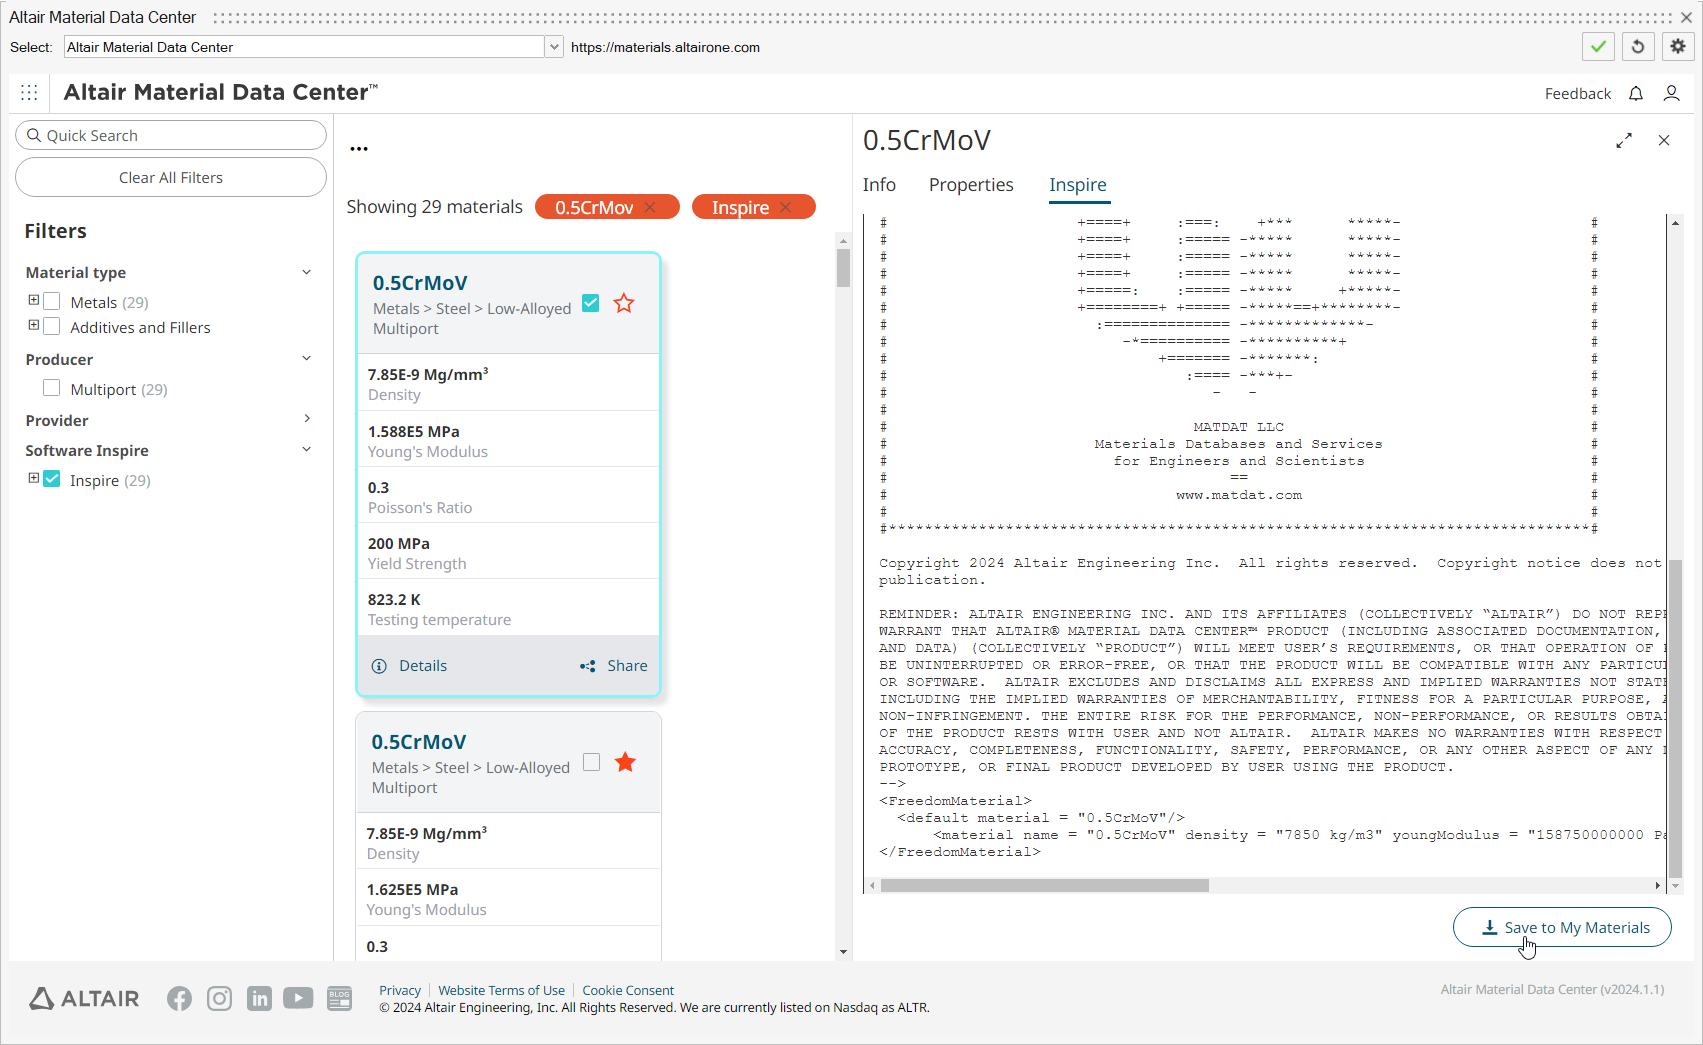Expand the Provider filter section
Screen dimensions: 1703x1045
pyautogui.click(x=307, y=420)
